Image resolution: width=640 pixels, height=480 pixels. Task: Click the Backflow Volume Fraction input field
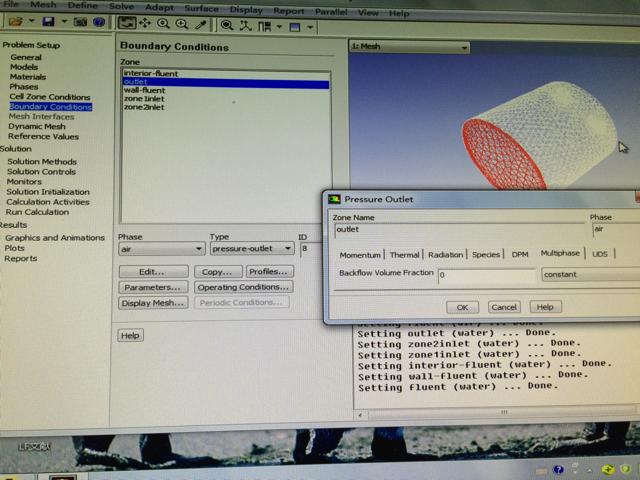[487, 276]
